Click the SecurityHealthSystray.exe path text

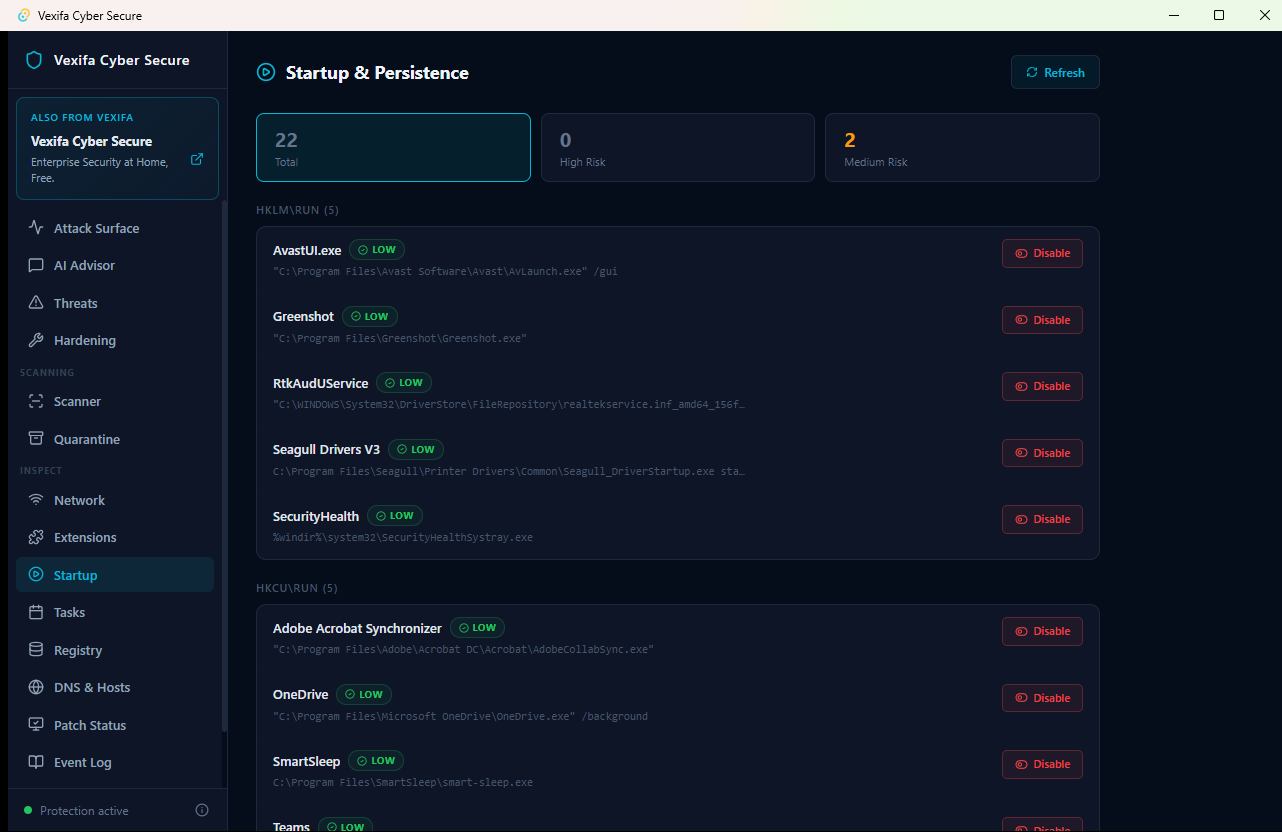403,537
